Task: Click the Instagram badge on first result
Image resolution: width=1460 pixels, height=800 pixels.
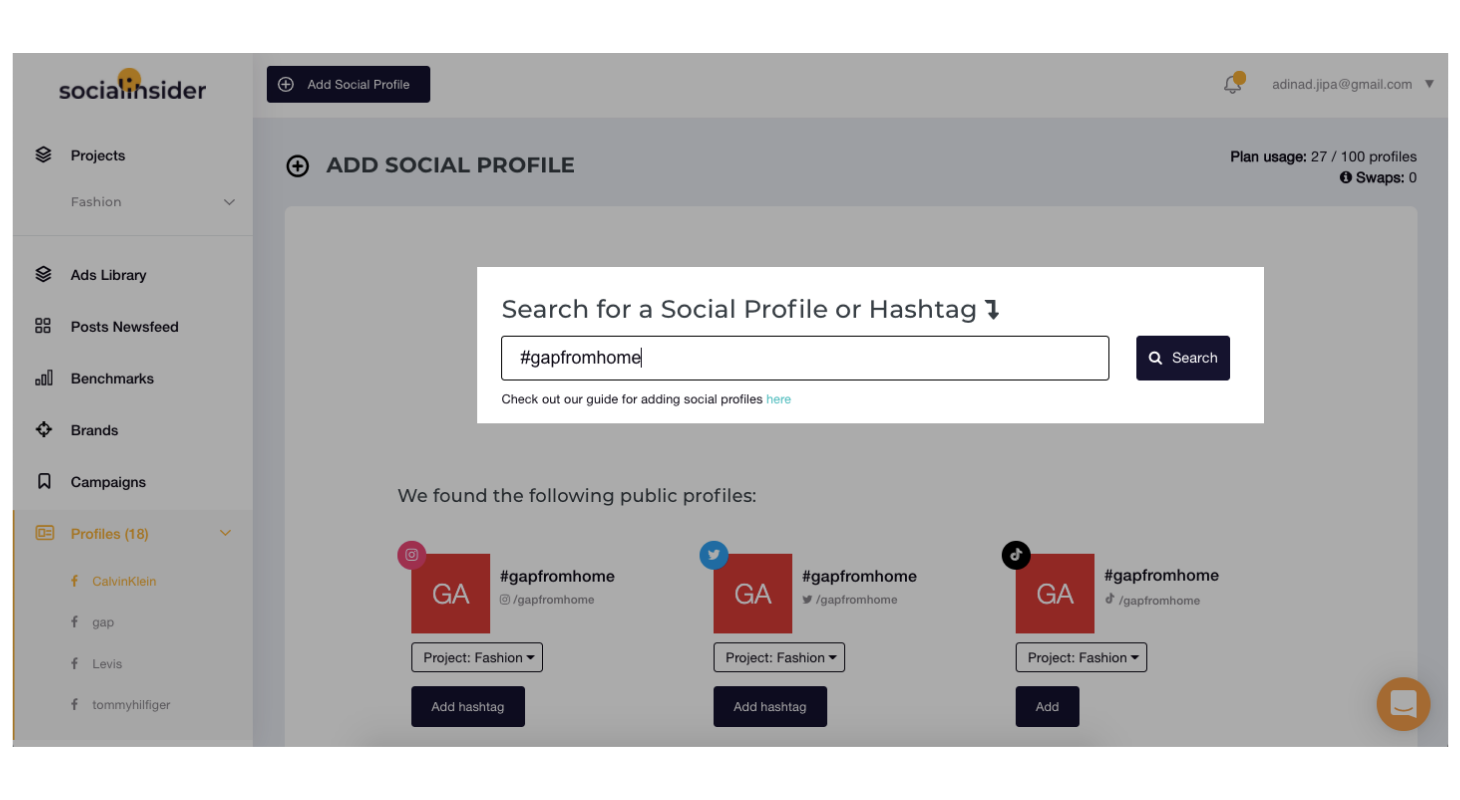Action: (x=412, y=555)
